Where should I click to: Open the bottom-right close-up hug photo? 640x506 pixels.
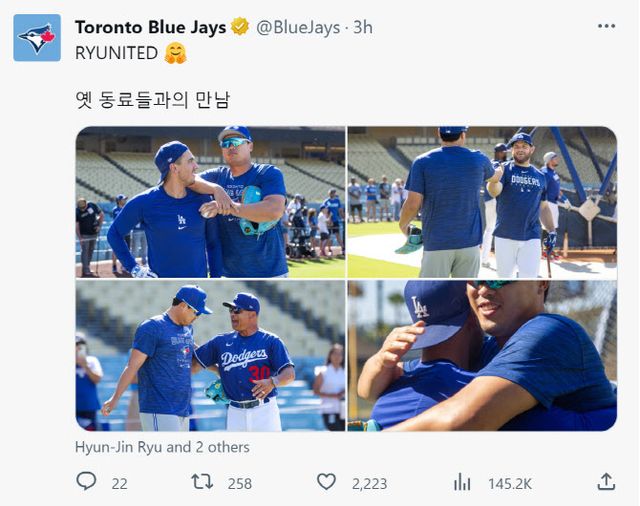coord(481,356)
